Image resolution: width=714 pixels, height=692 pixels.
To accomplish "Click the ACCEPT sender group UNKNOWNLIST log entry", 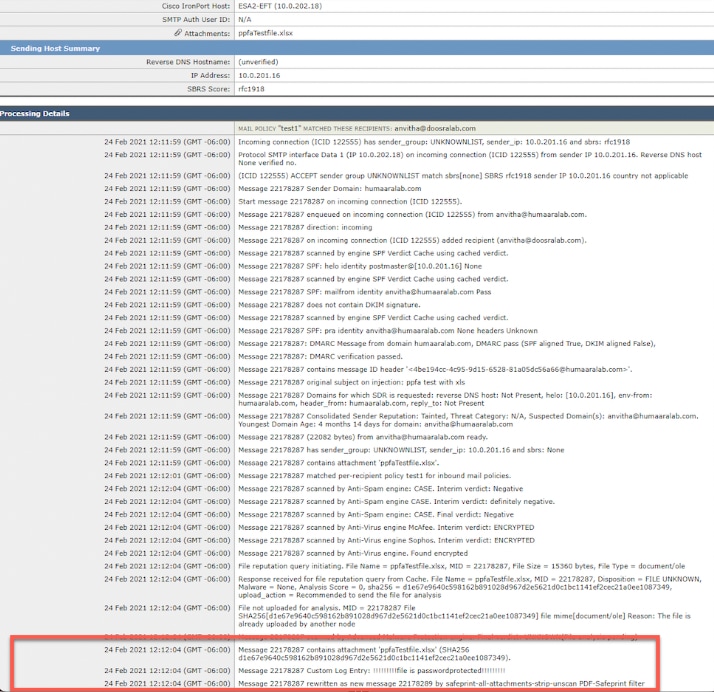I will click(463, 176).
